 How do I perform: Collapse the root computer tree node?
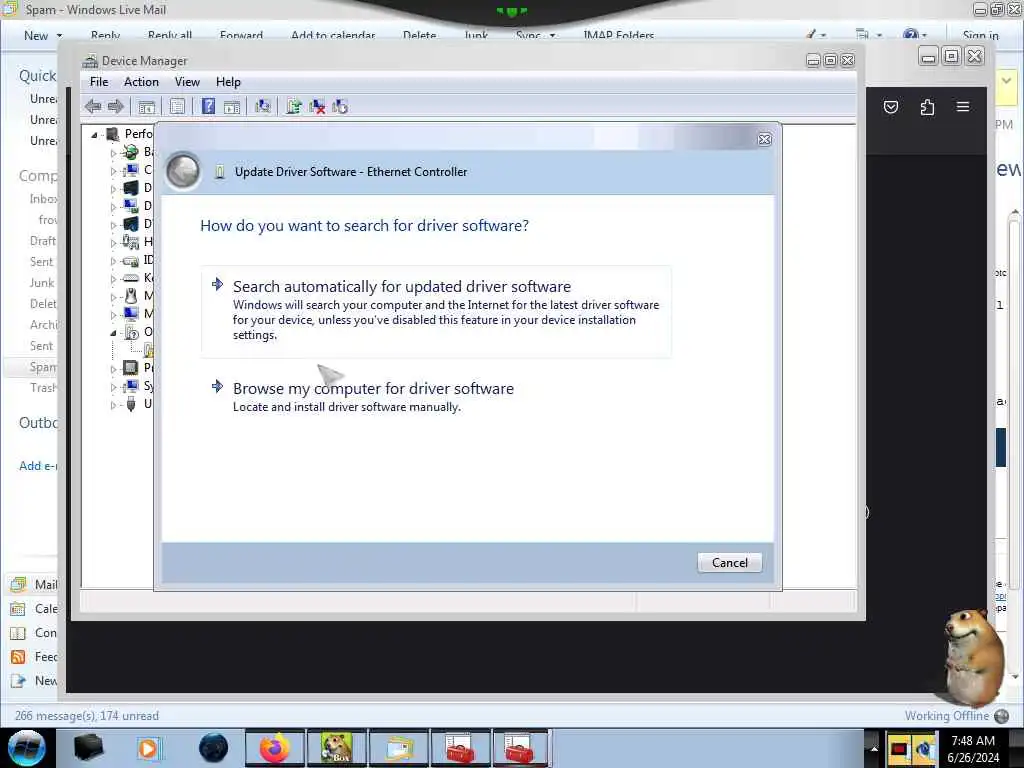click(x=94, y=135)
